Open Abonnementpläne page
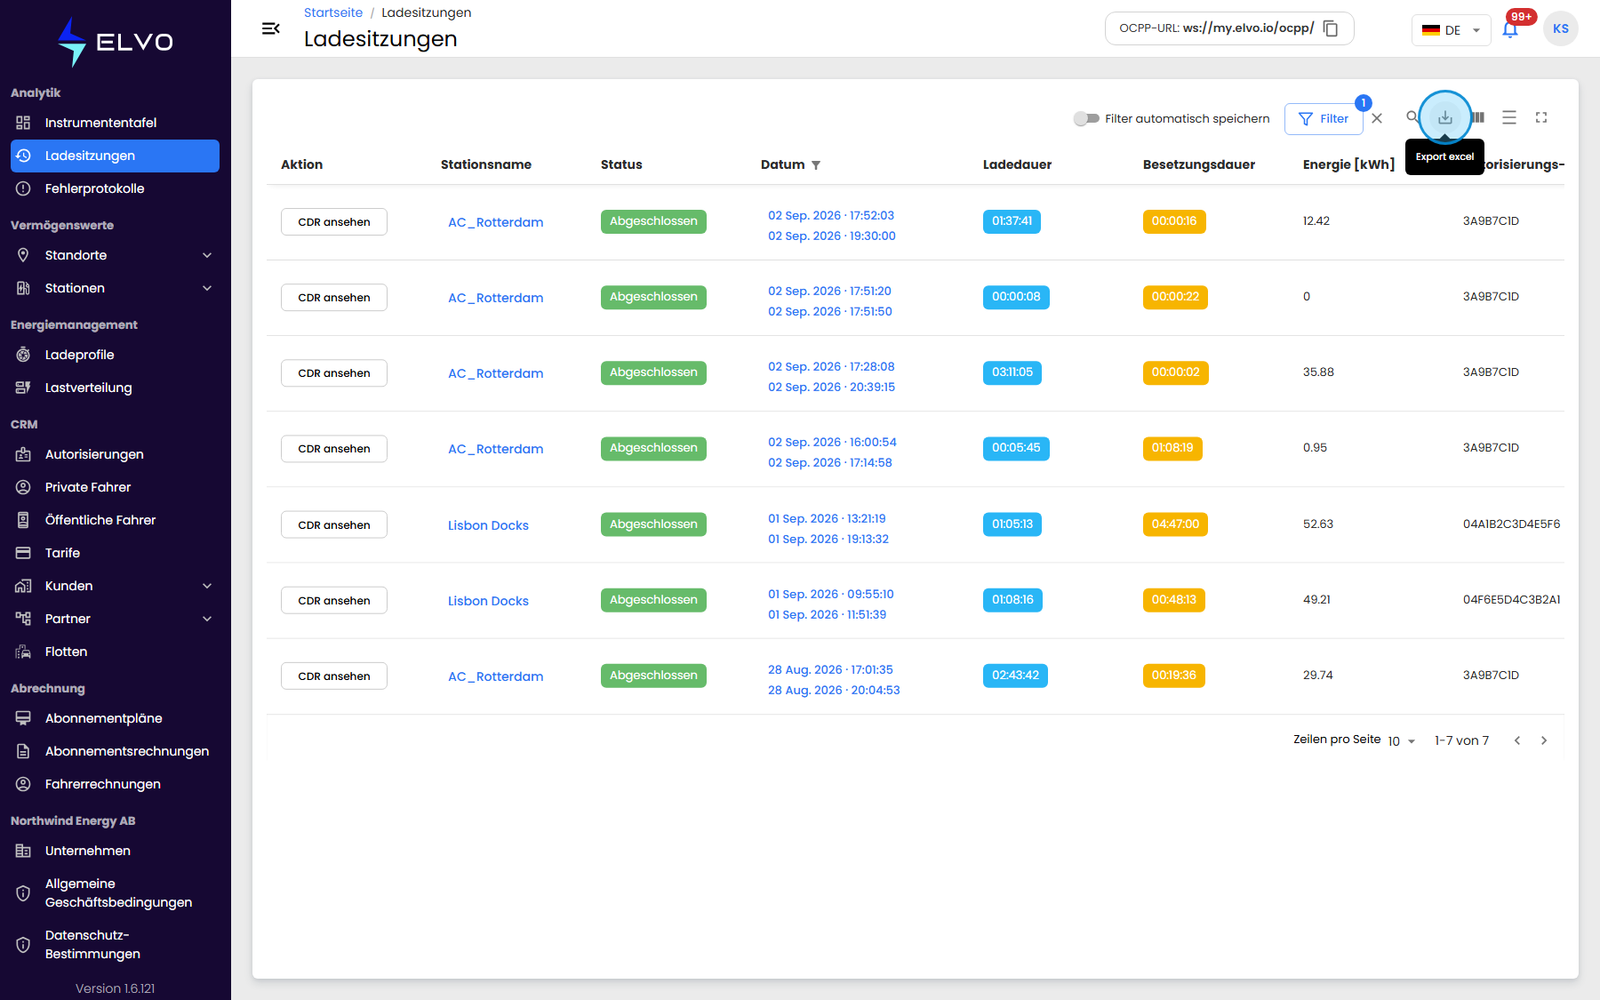 point(115,718)
